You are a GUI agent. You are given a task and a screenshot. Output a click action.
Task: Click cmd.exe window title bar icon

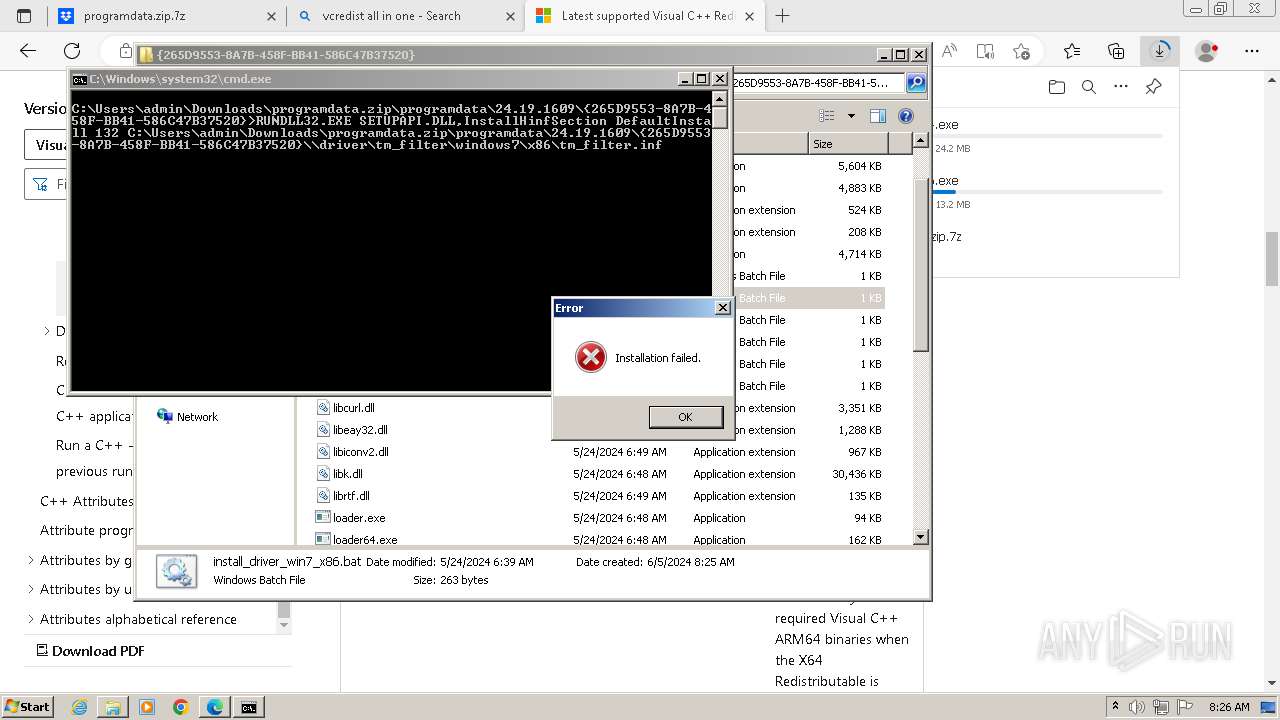(80, 79)
